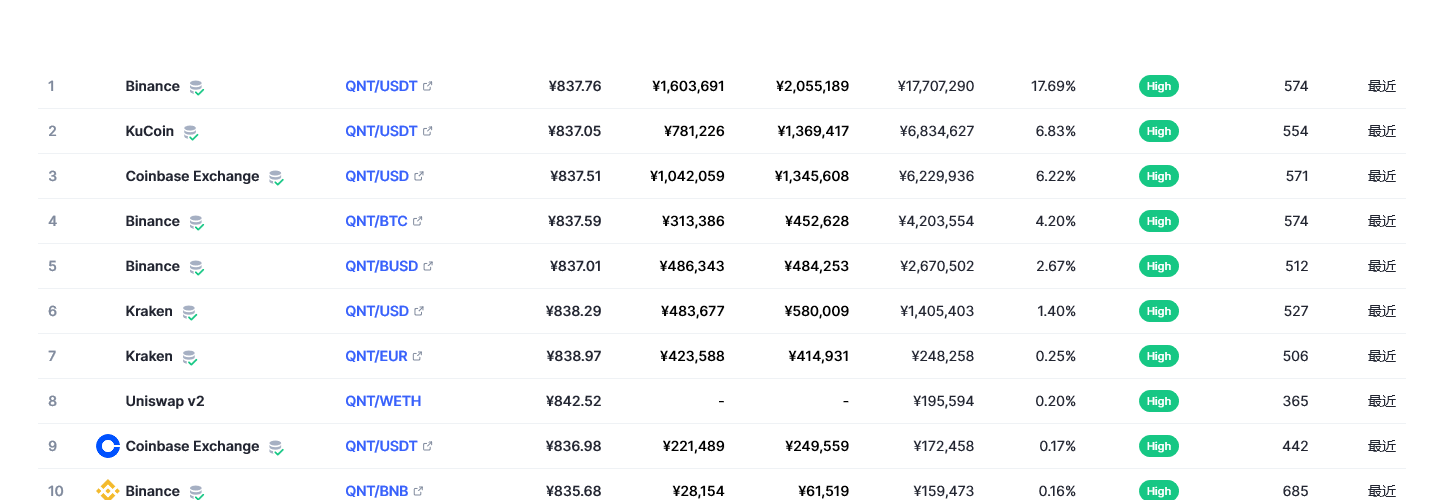1450x500 pixels.
Task: Click the depth value ¥1,369,417
Action: point(812,131)
